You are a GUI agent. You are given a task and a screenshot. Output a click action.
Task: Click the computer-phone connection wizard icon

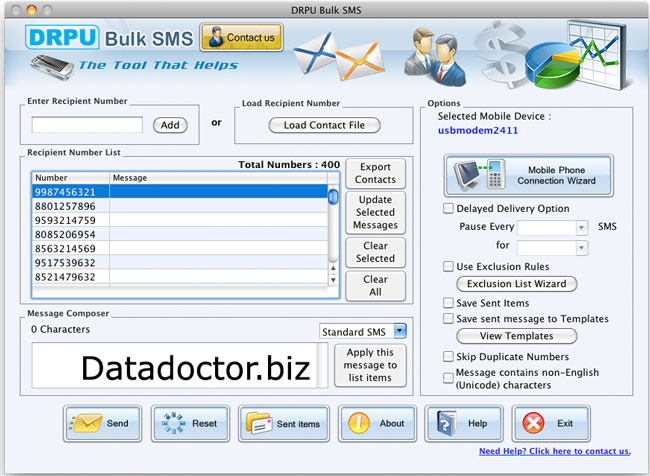coord(480,175)
